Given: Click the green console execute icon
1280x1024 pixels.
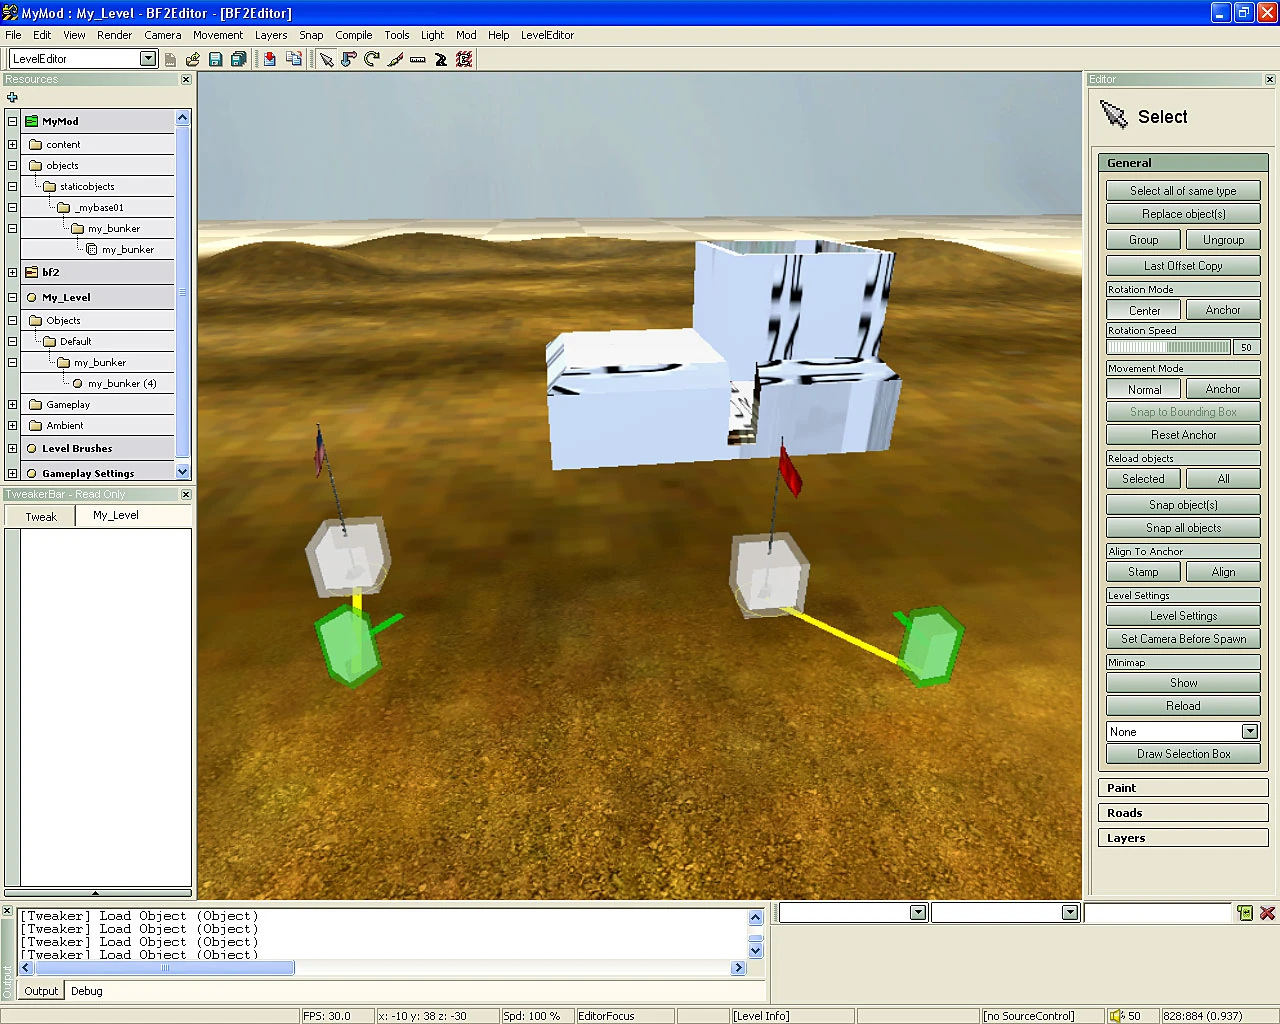Looking at the screenshot, I should [1245, 913].
